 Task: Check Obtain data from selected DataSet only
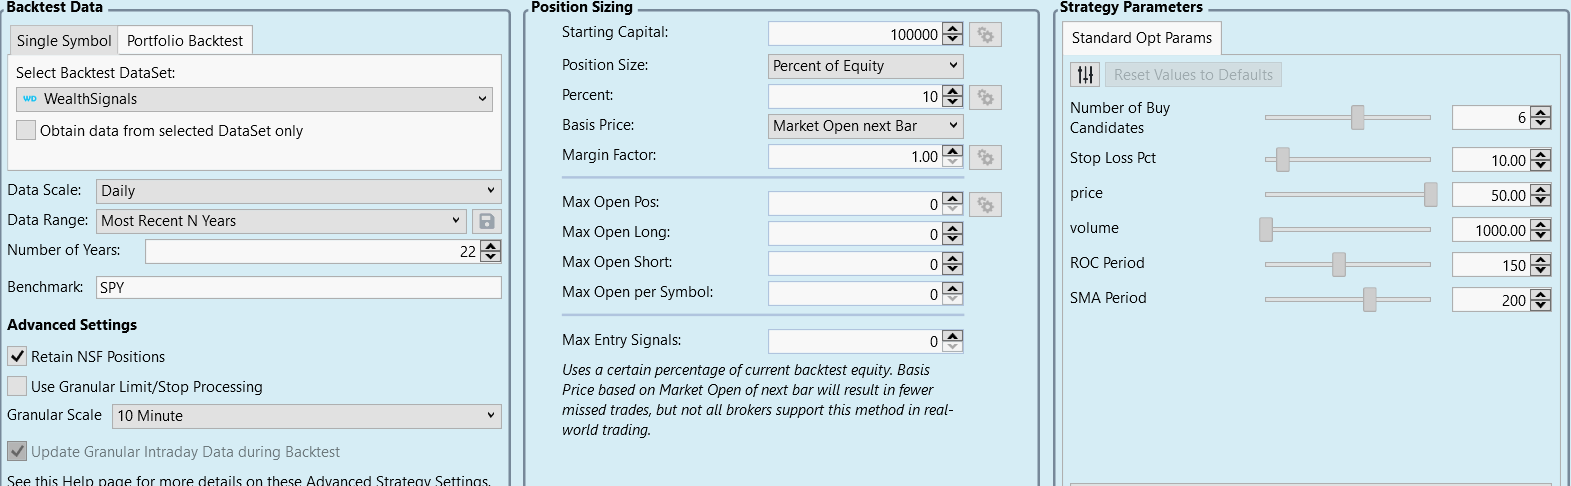pyautogui.click(x=26, y=130)
